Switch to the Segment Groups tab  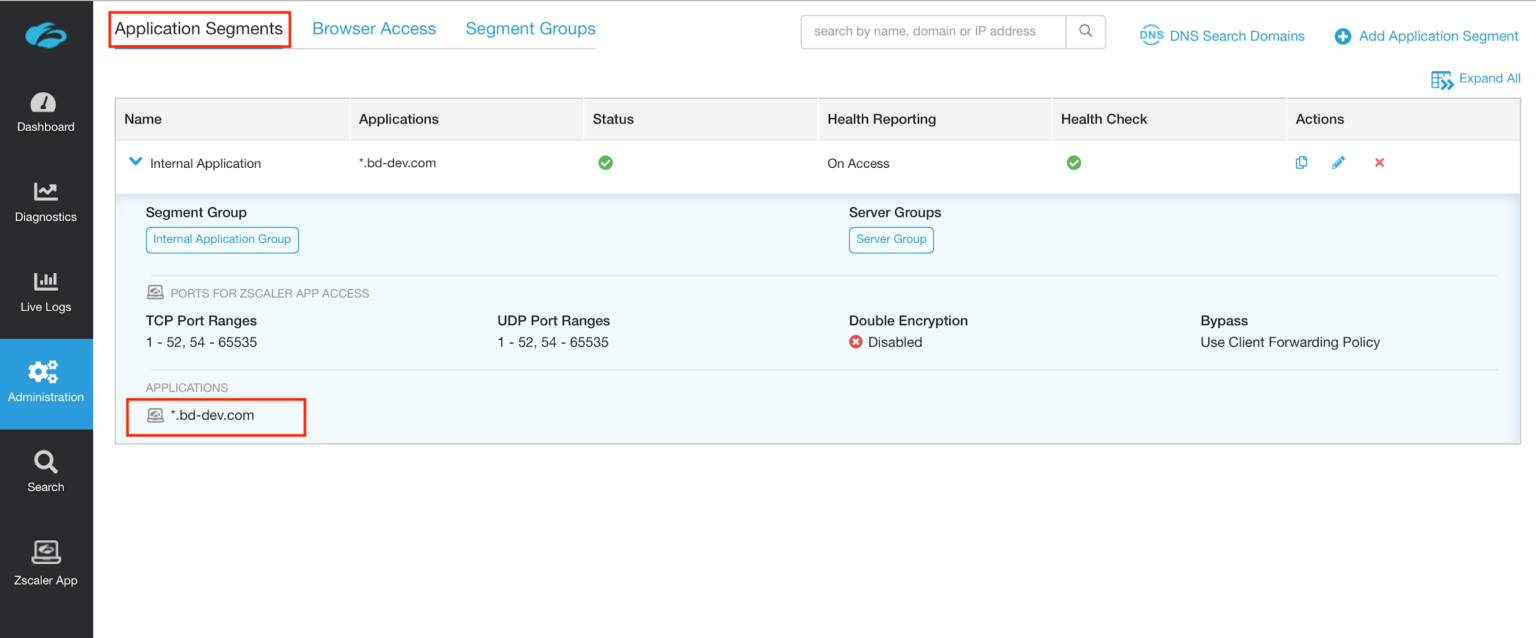click(530, 29)
